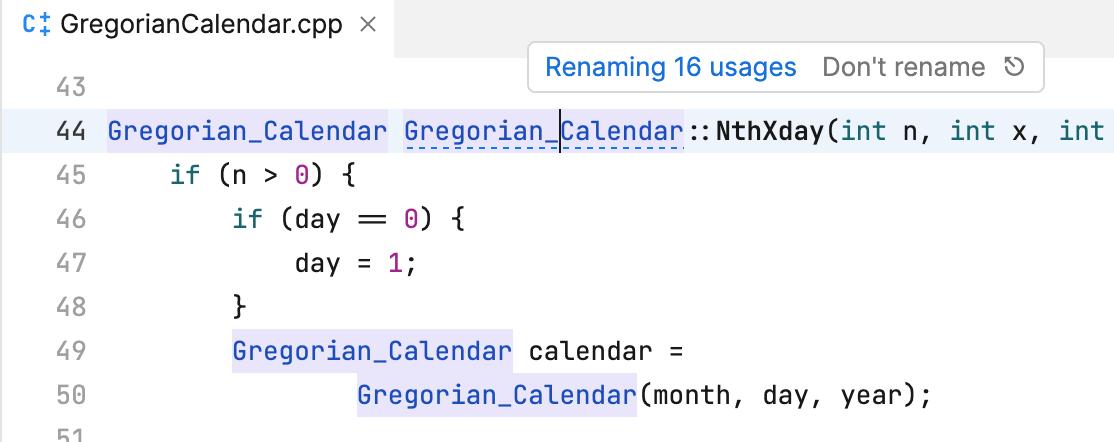Click the 'day = 1;' statement on line 47
1114x442 pixels.
[x=354, y=263]
